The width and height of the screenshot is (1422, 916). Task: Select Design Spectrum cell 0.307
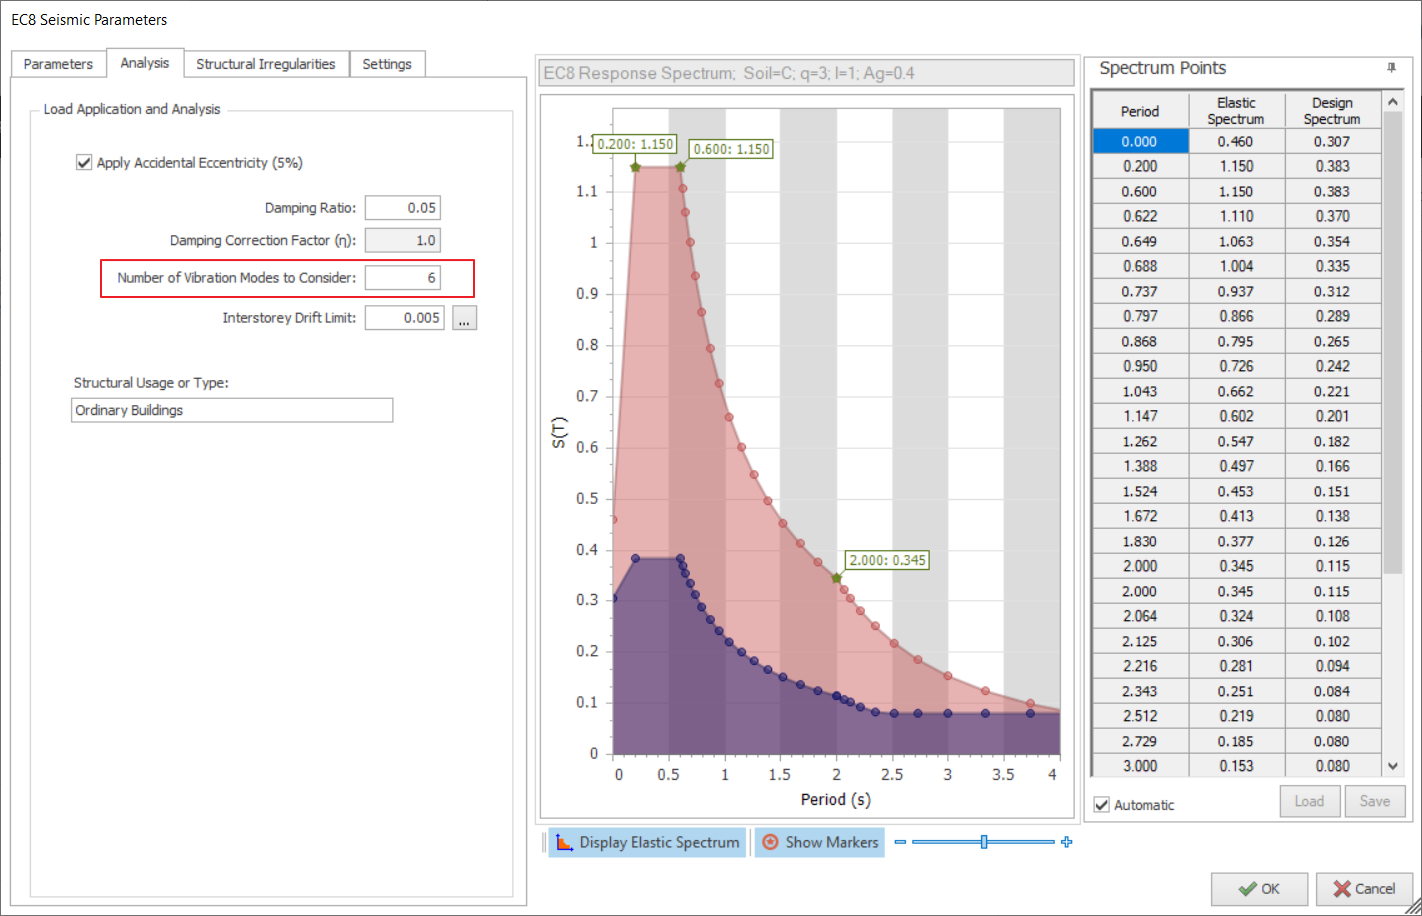coord(1332,142)
